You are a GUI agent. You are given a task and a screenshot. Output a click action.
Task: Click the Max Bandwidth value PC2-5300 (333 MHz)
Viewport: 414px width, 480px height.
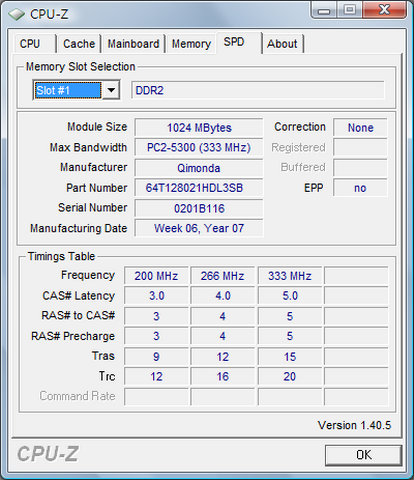(199, 148)
